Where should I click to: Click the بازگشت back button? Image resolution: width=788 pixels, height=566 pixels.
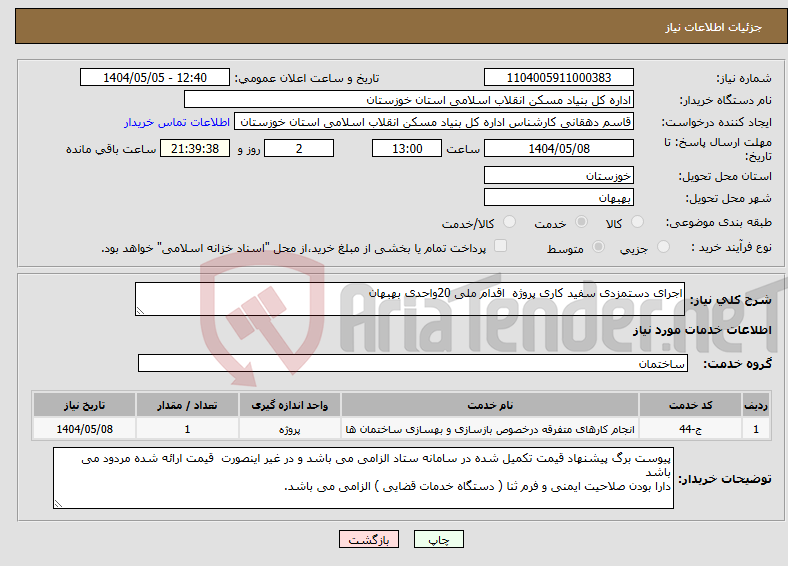[369, 539]
